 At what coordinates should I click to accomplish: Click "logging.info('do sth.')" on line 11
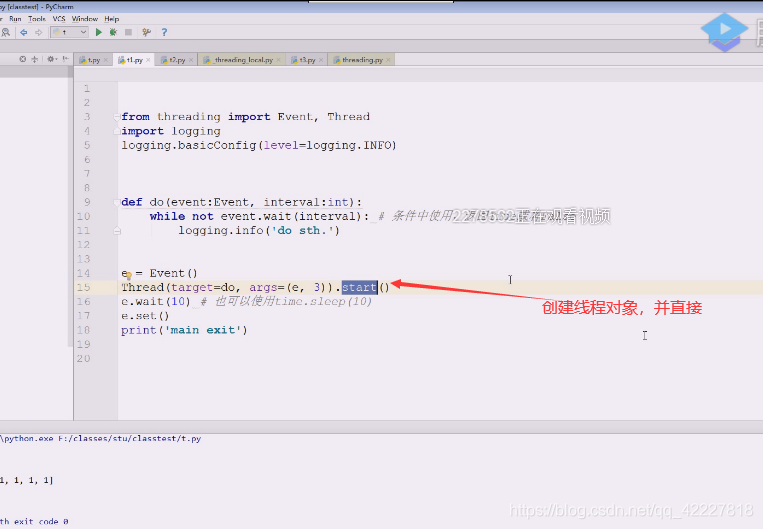259,231
